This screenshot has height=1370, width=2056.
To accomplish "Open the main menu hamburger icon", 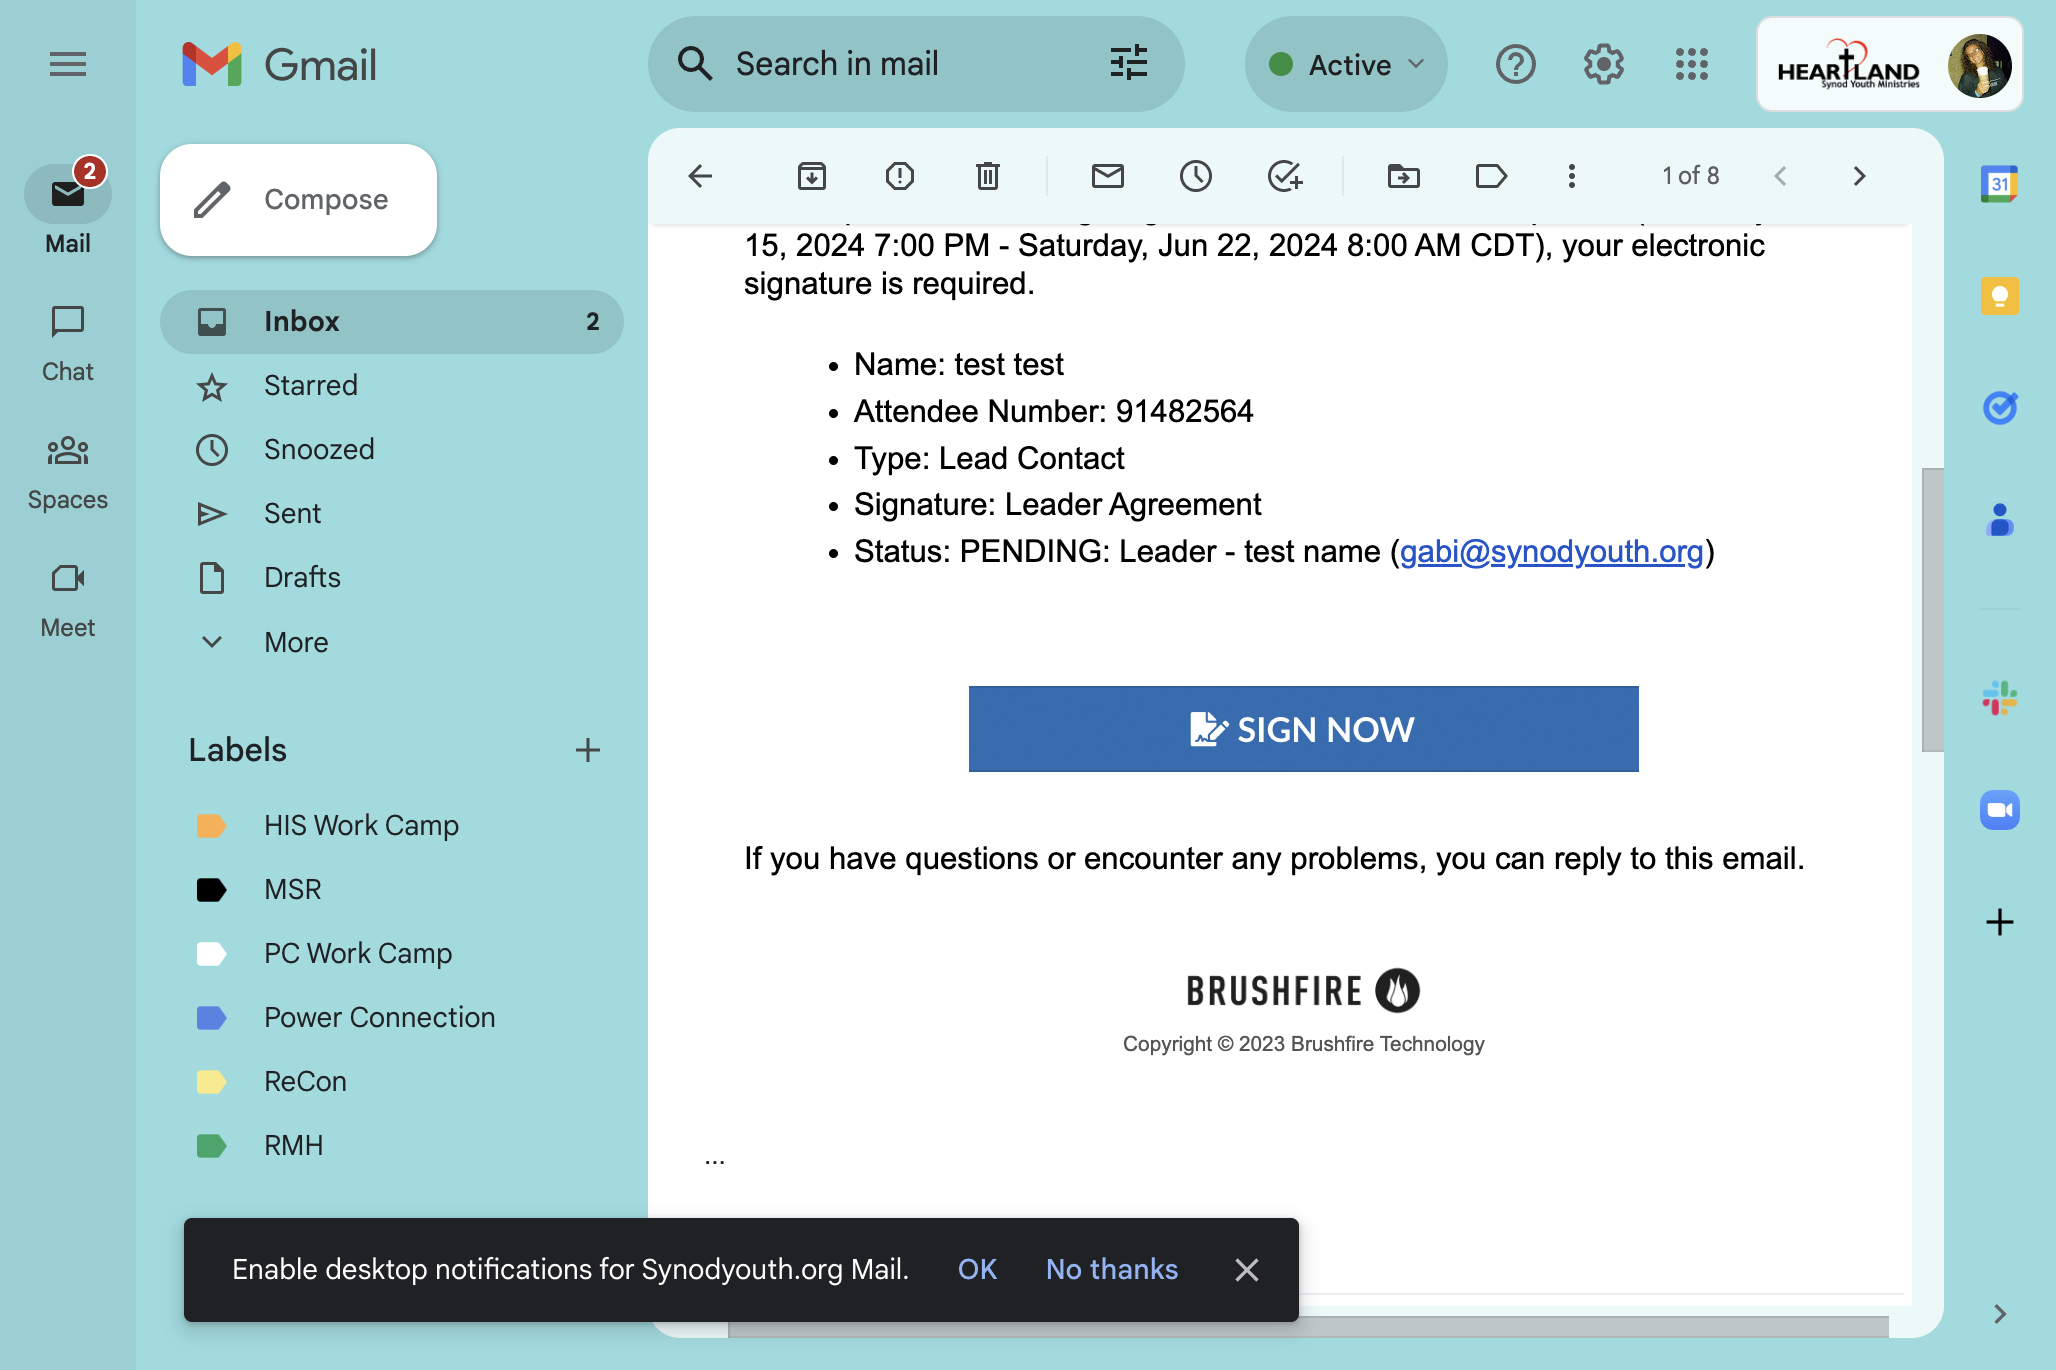I will click(x=68, y=65).
